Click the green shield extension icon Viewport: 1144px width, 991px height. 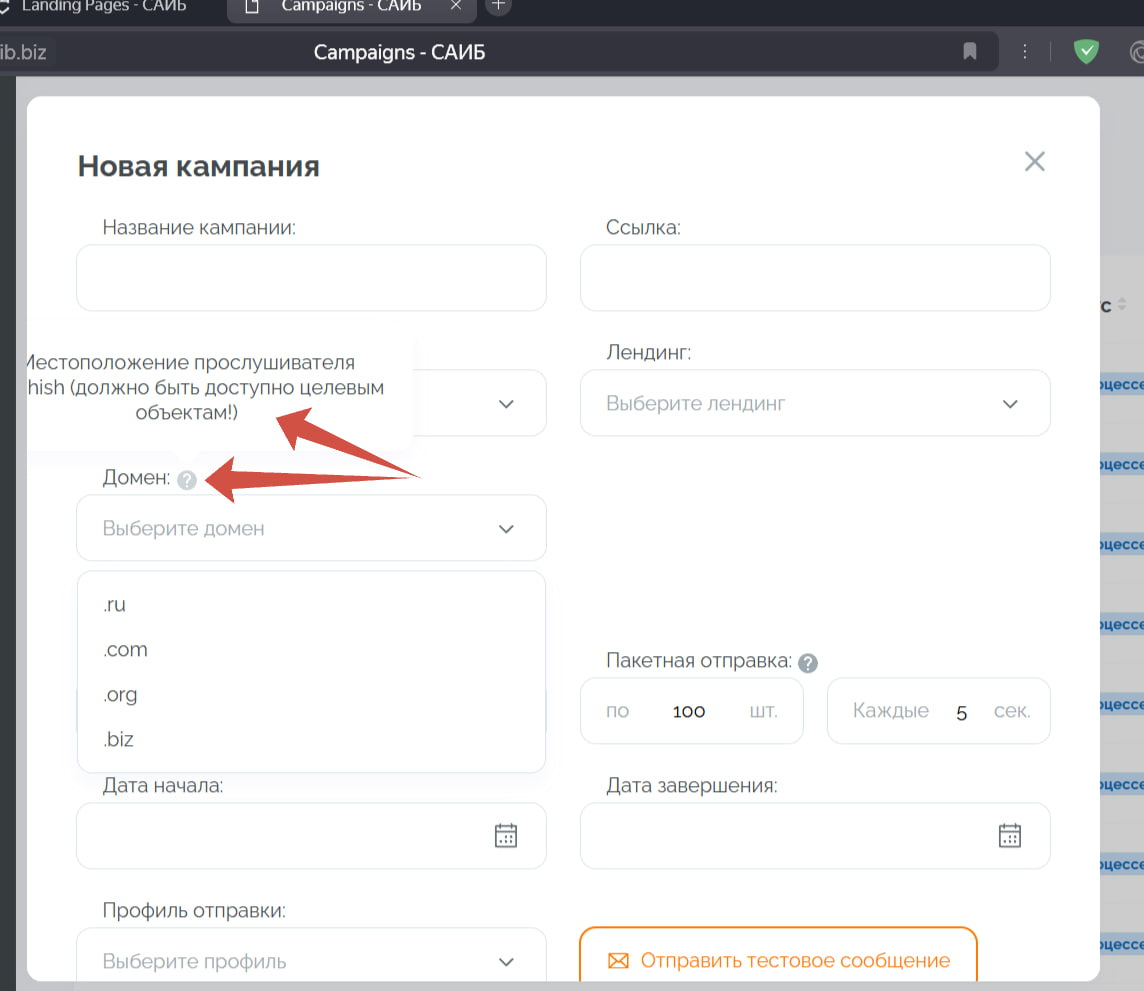[1085, 52]
